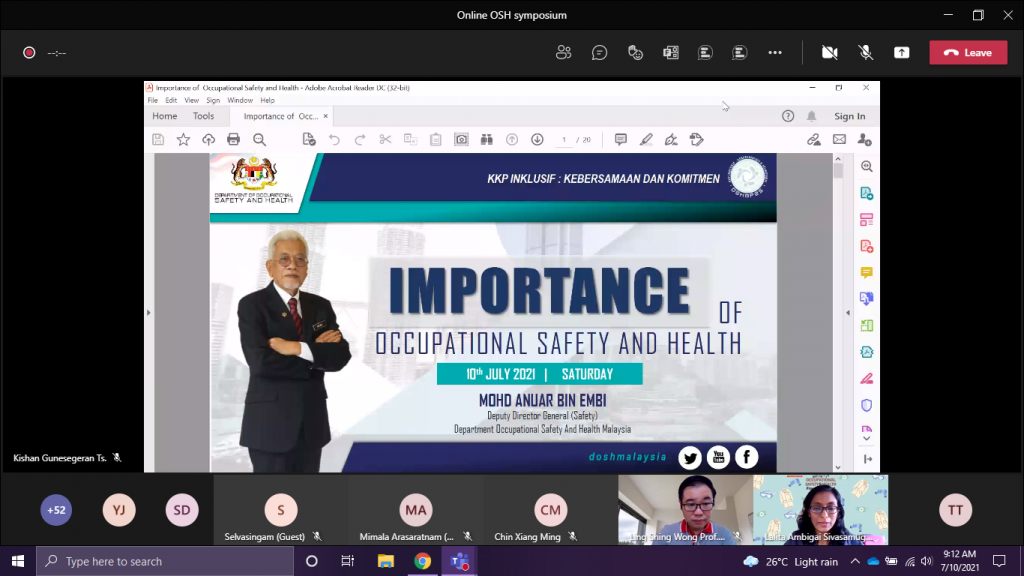Click the YouTube icon on the slide
This screenshot has width=1024, height=576.
[718, 457]
